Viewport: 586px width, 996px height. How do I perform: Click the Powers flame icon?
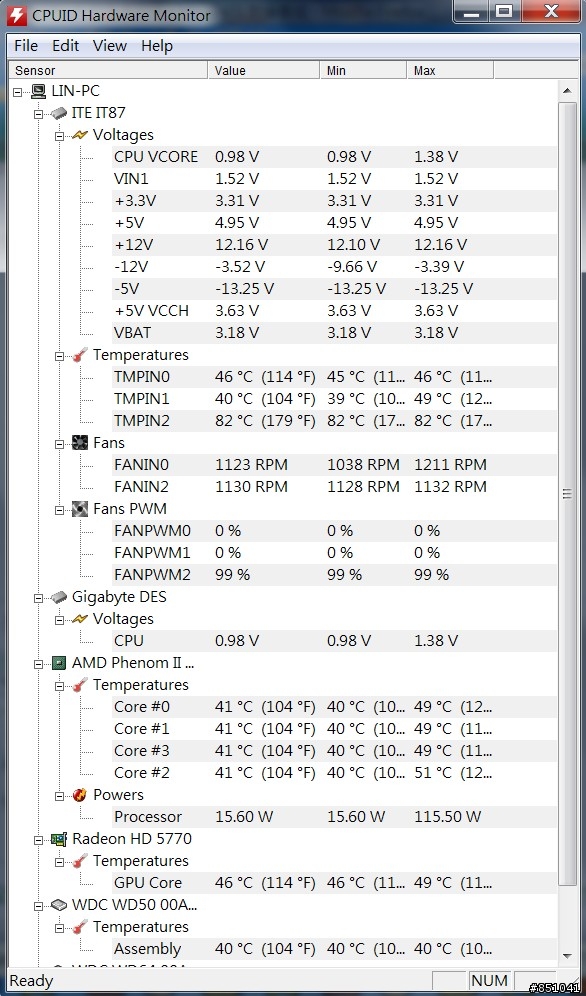[80, 795]
